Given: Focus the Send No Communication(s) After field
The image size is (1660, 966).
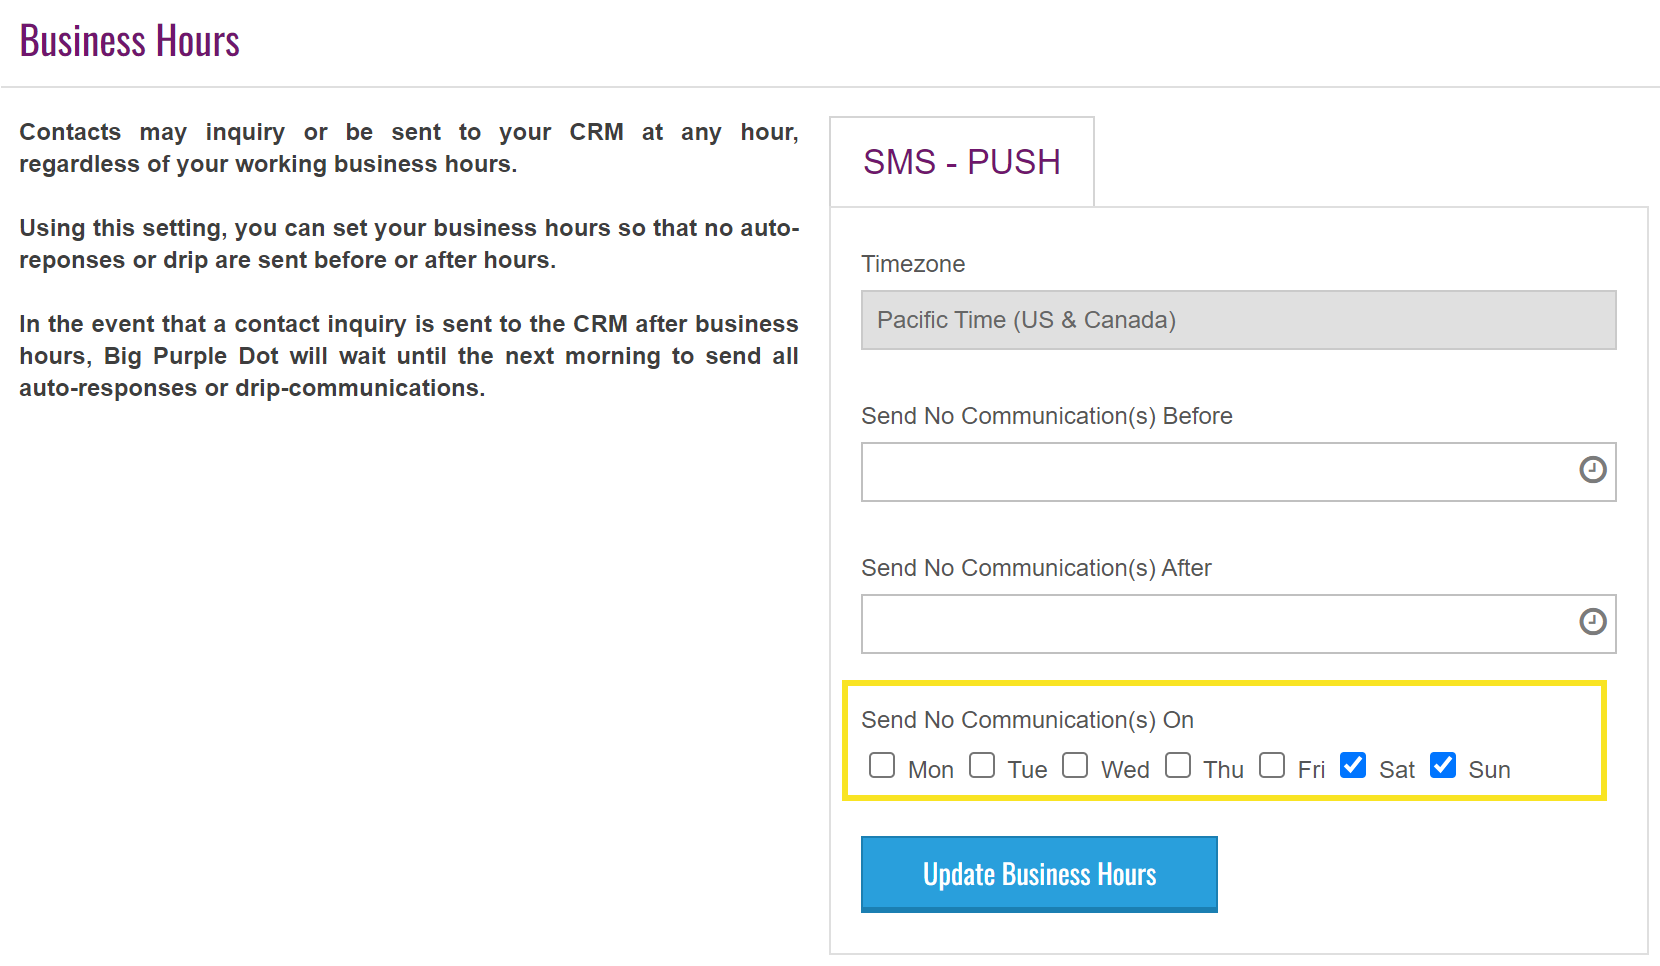Looking at the screenshot, I should [x=1238, y=624].
